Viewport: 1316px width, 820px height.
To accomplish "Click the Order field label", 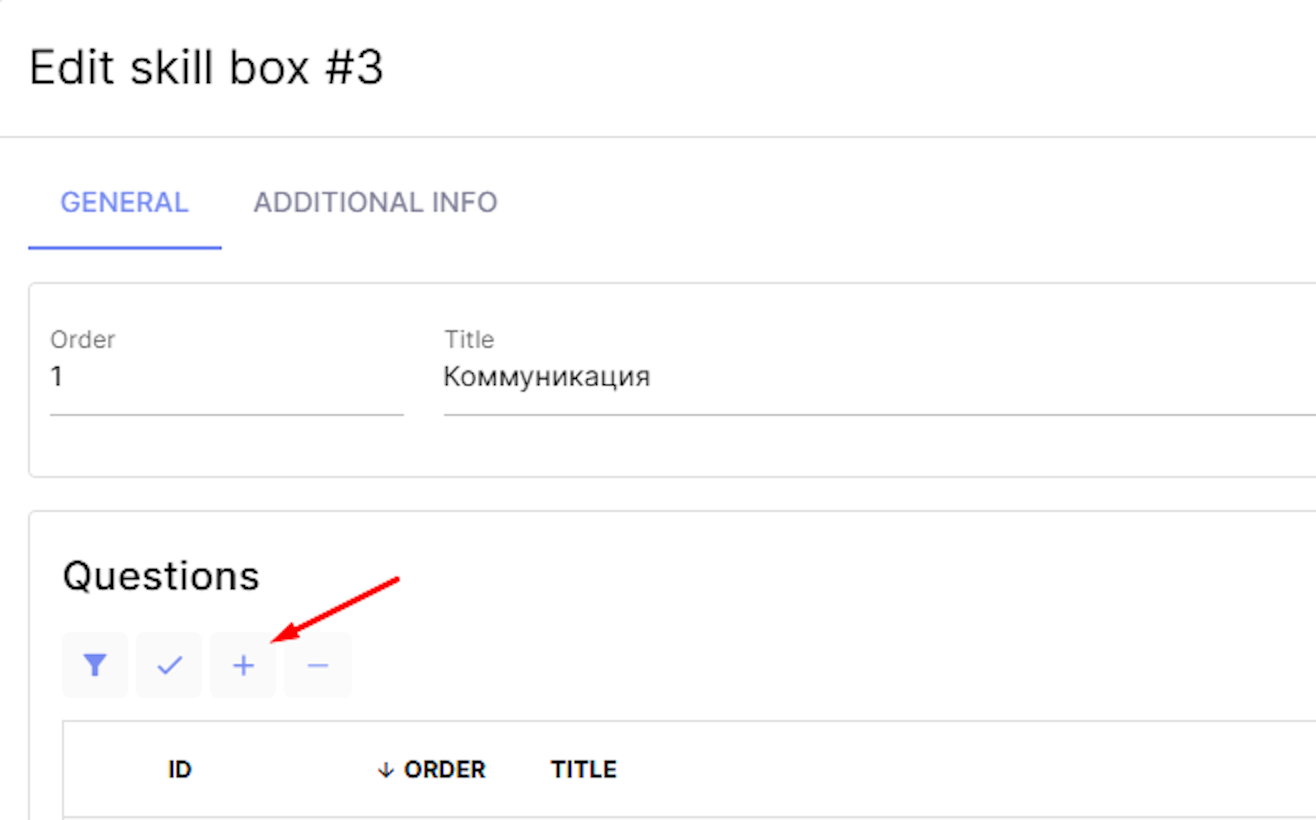I will [83, 340].
